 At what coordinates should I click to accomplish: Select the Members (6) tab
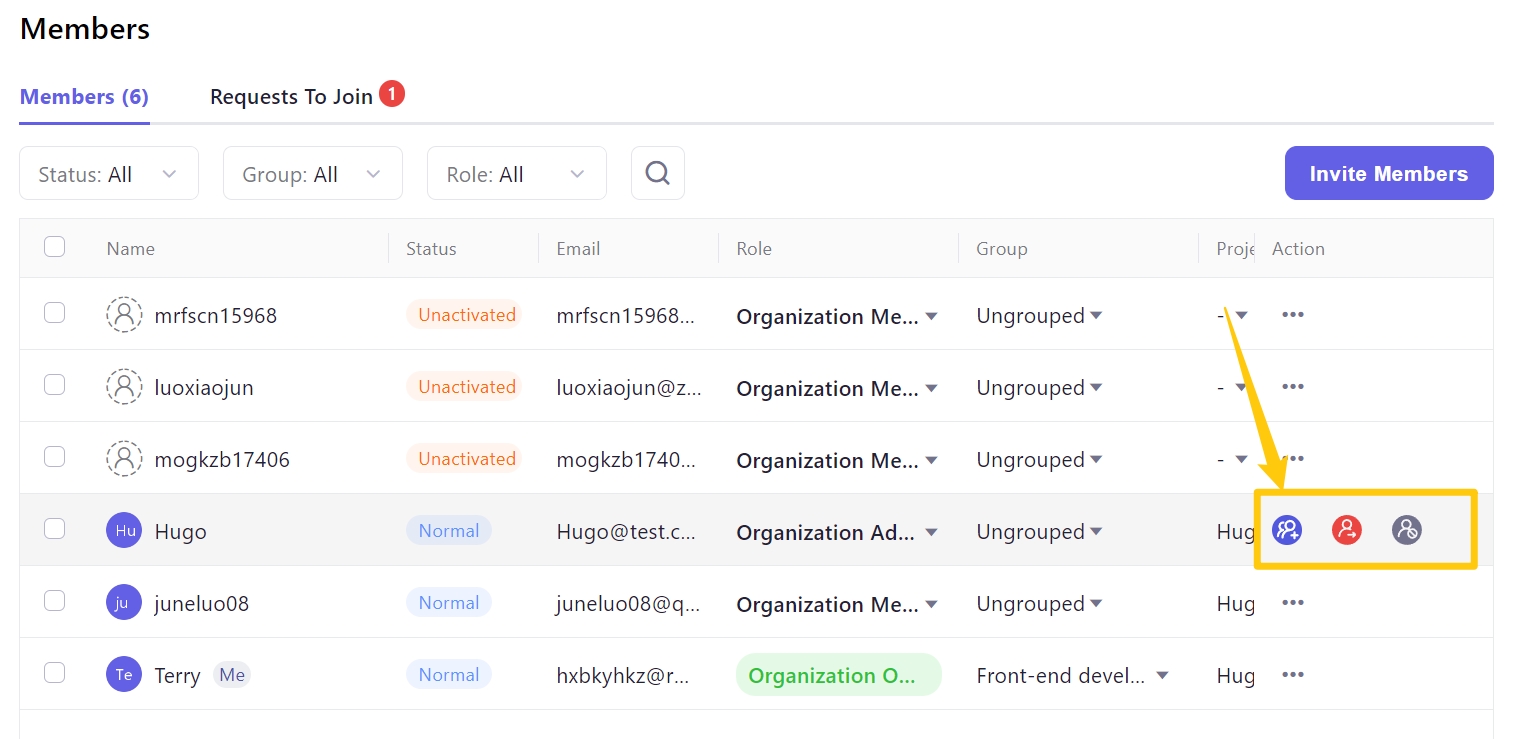point(84,97)
